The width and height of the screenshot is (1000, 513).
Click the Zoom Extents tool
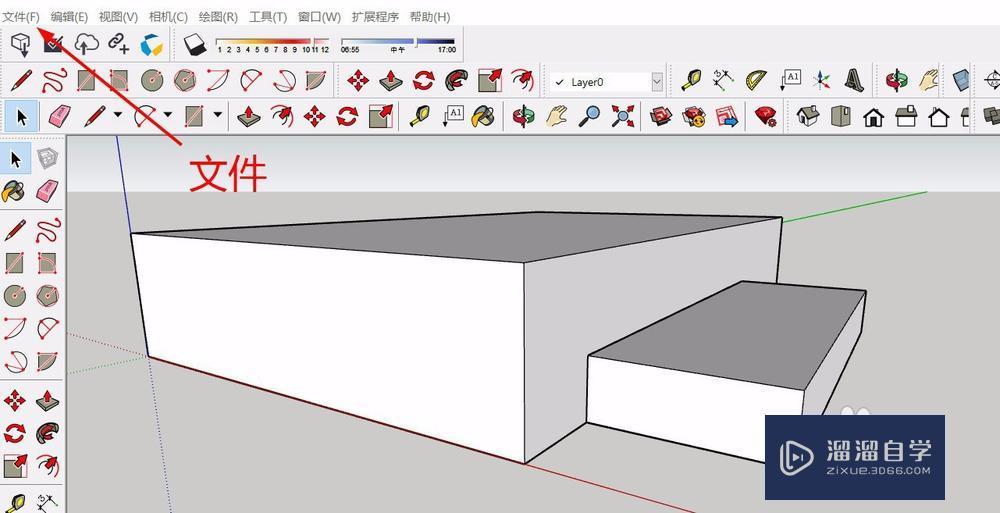click(622, 117)
